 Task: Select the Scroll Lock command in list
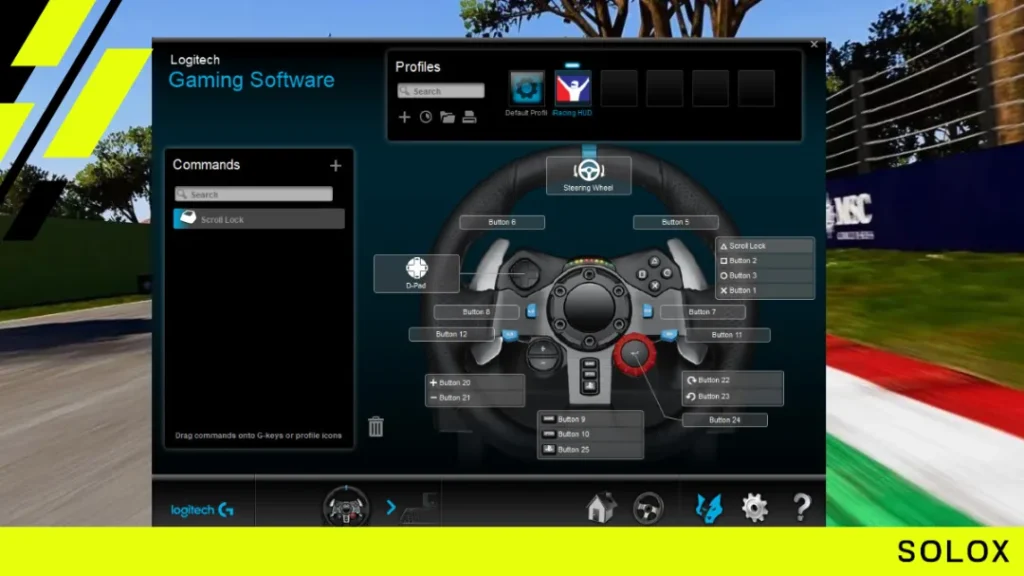[258, 219]
